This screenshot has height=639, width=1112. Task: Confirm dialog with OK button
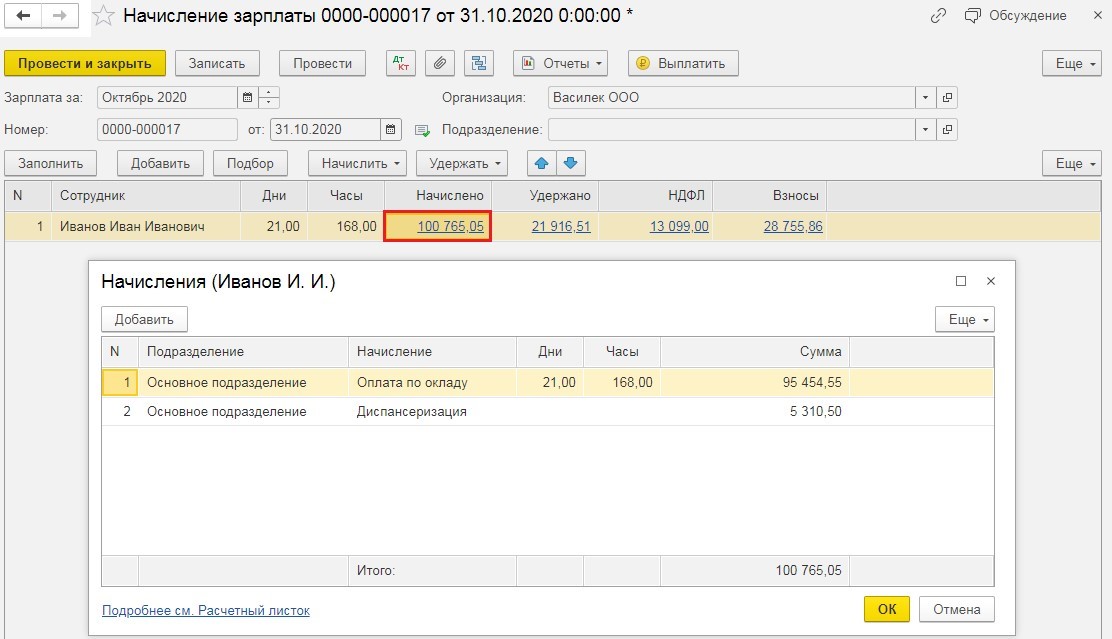click(x=887, y=609)
